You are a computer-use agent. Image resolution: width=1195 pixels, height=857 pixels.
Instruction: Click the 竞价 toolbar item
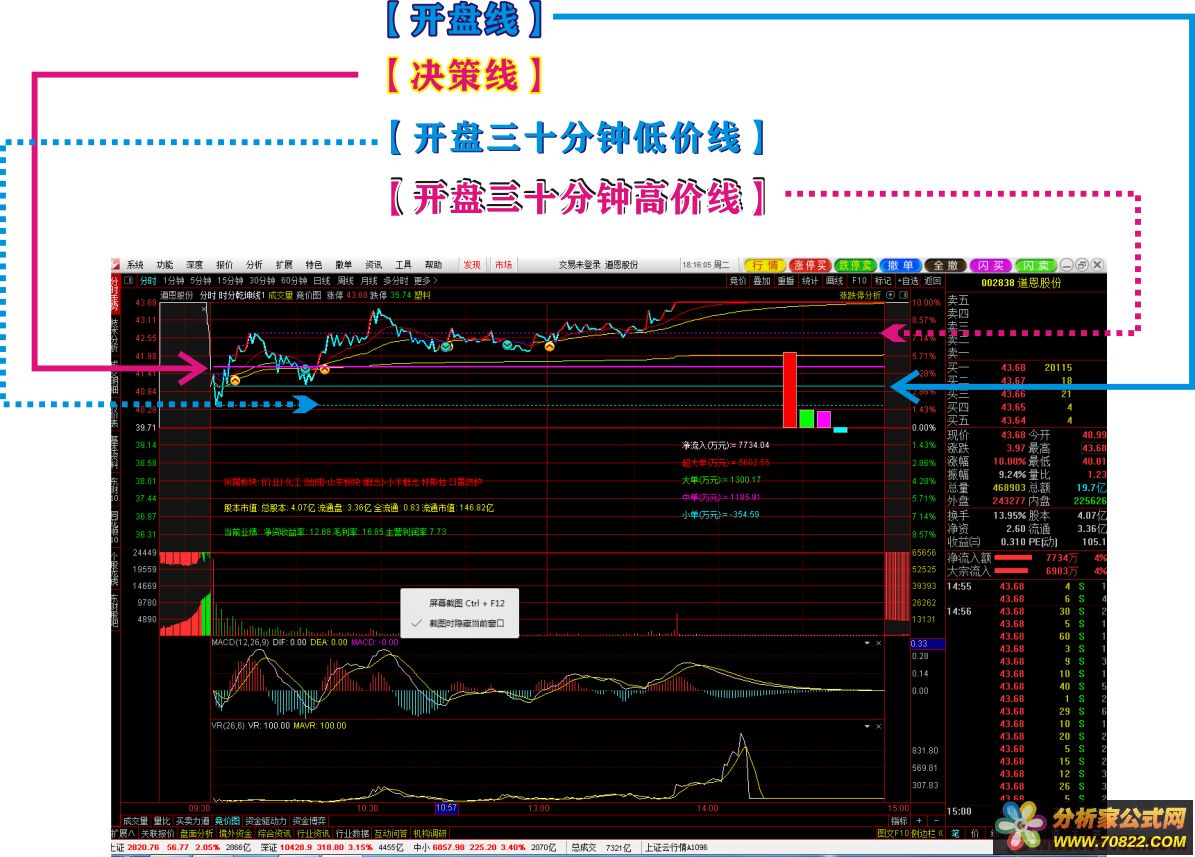(x=738, y=281)
